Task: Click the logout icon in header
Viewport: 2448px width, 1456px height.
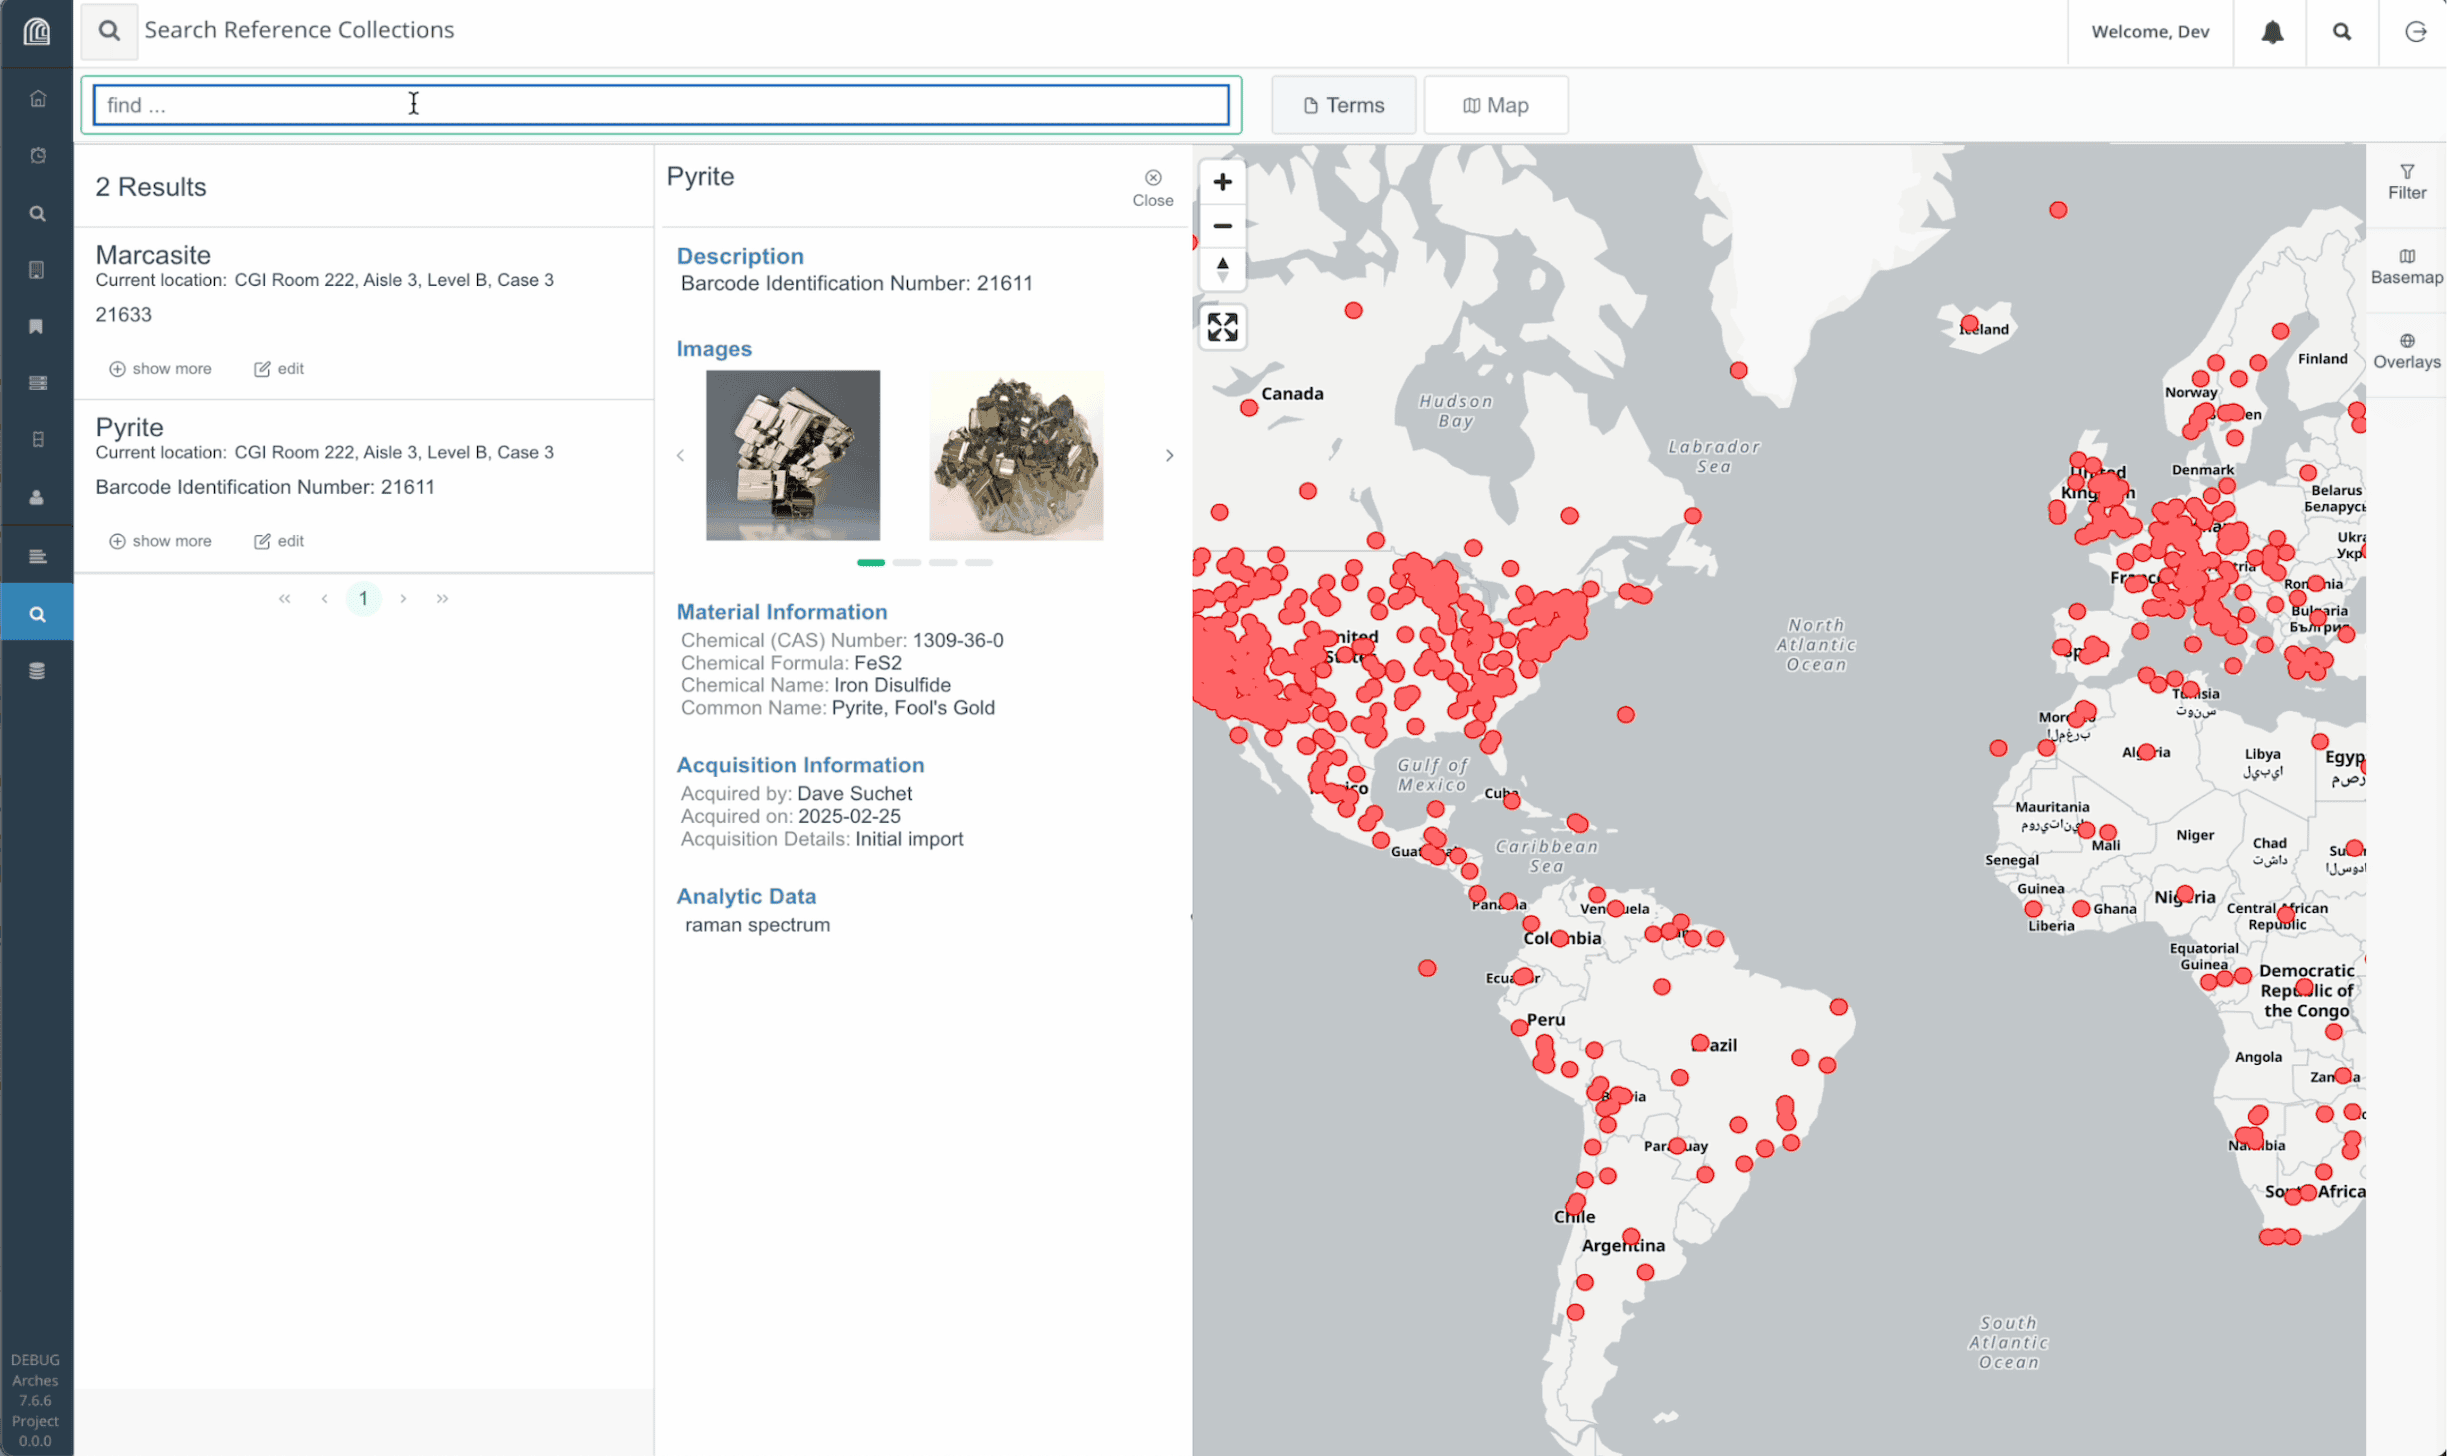Action: (2415, 32)
